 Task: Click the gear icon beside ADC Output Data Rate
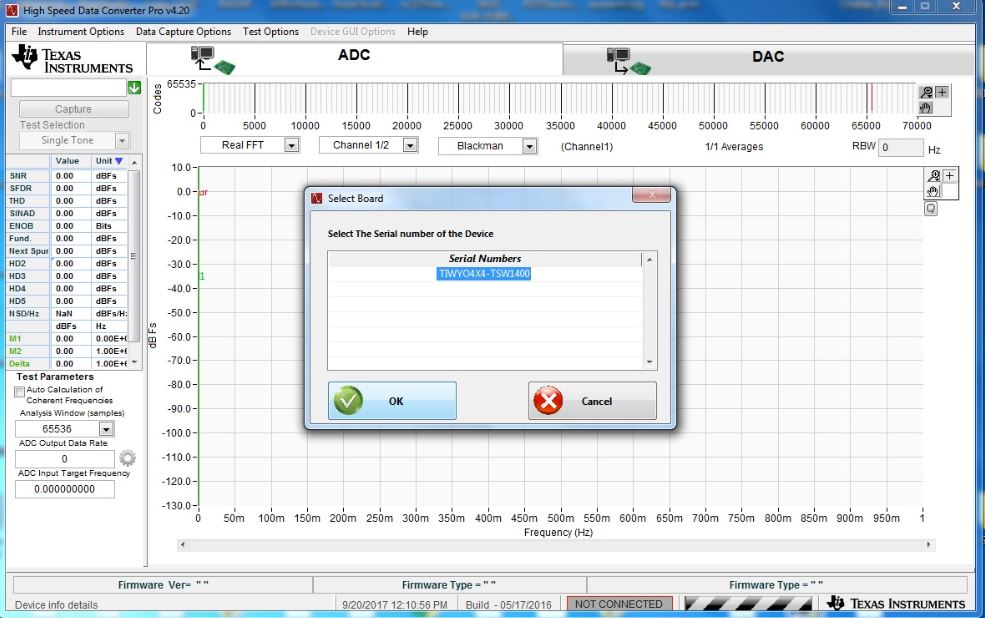pyautogui.click(x=128, y=458)
